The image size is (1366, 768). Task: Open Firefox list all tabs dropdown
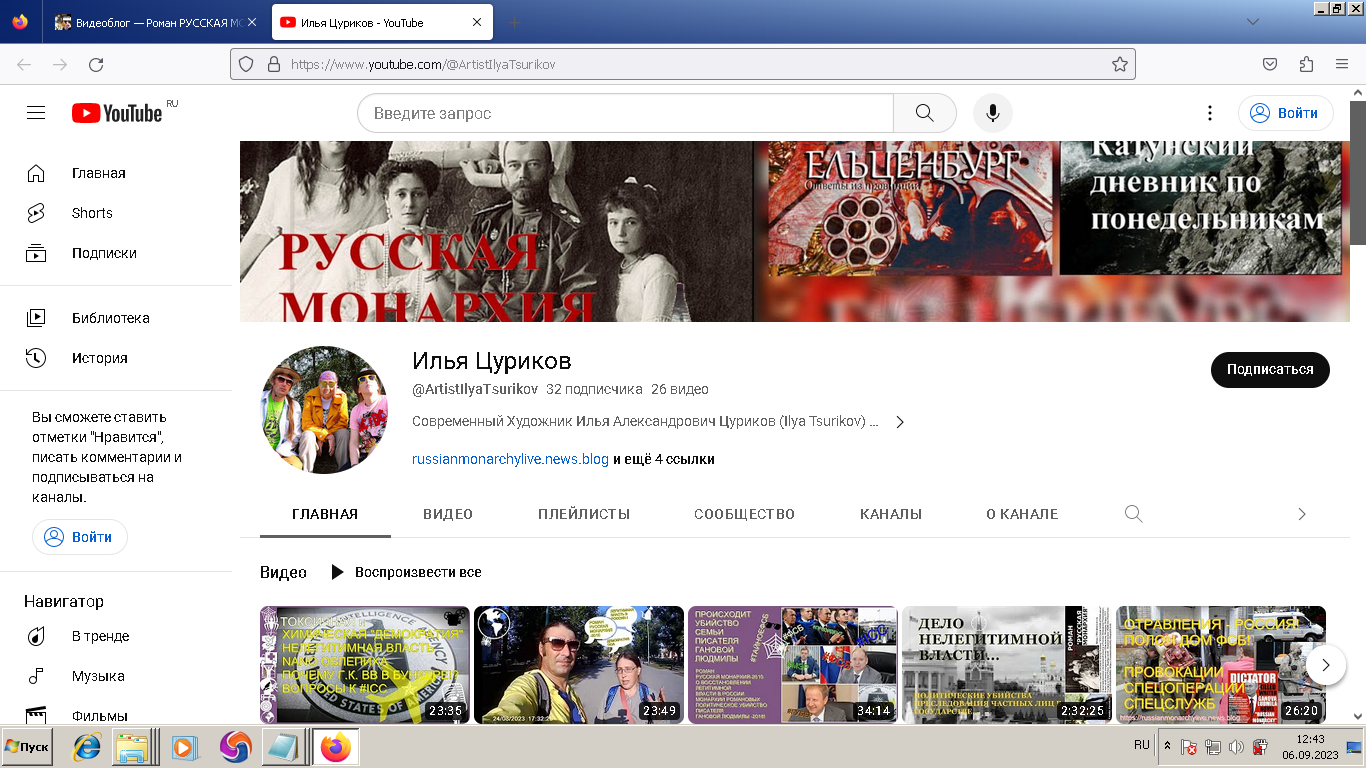pos(1252,22)
